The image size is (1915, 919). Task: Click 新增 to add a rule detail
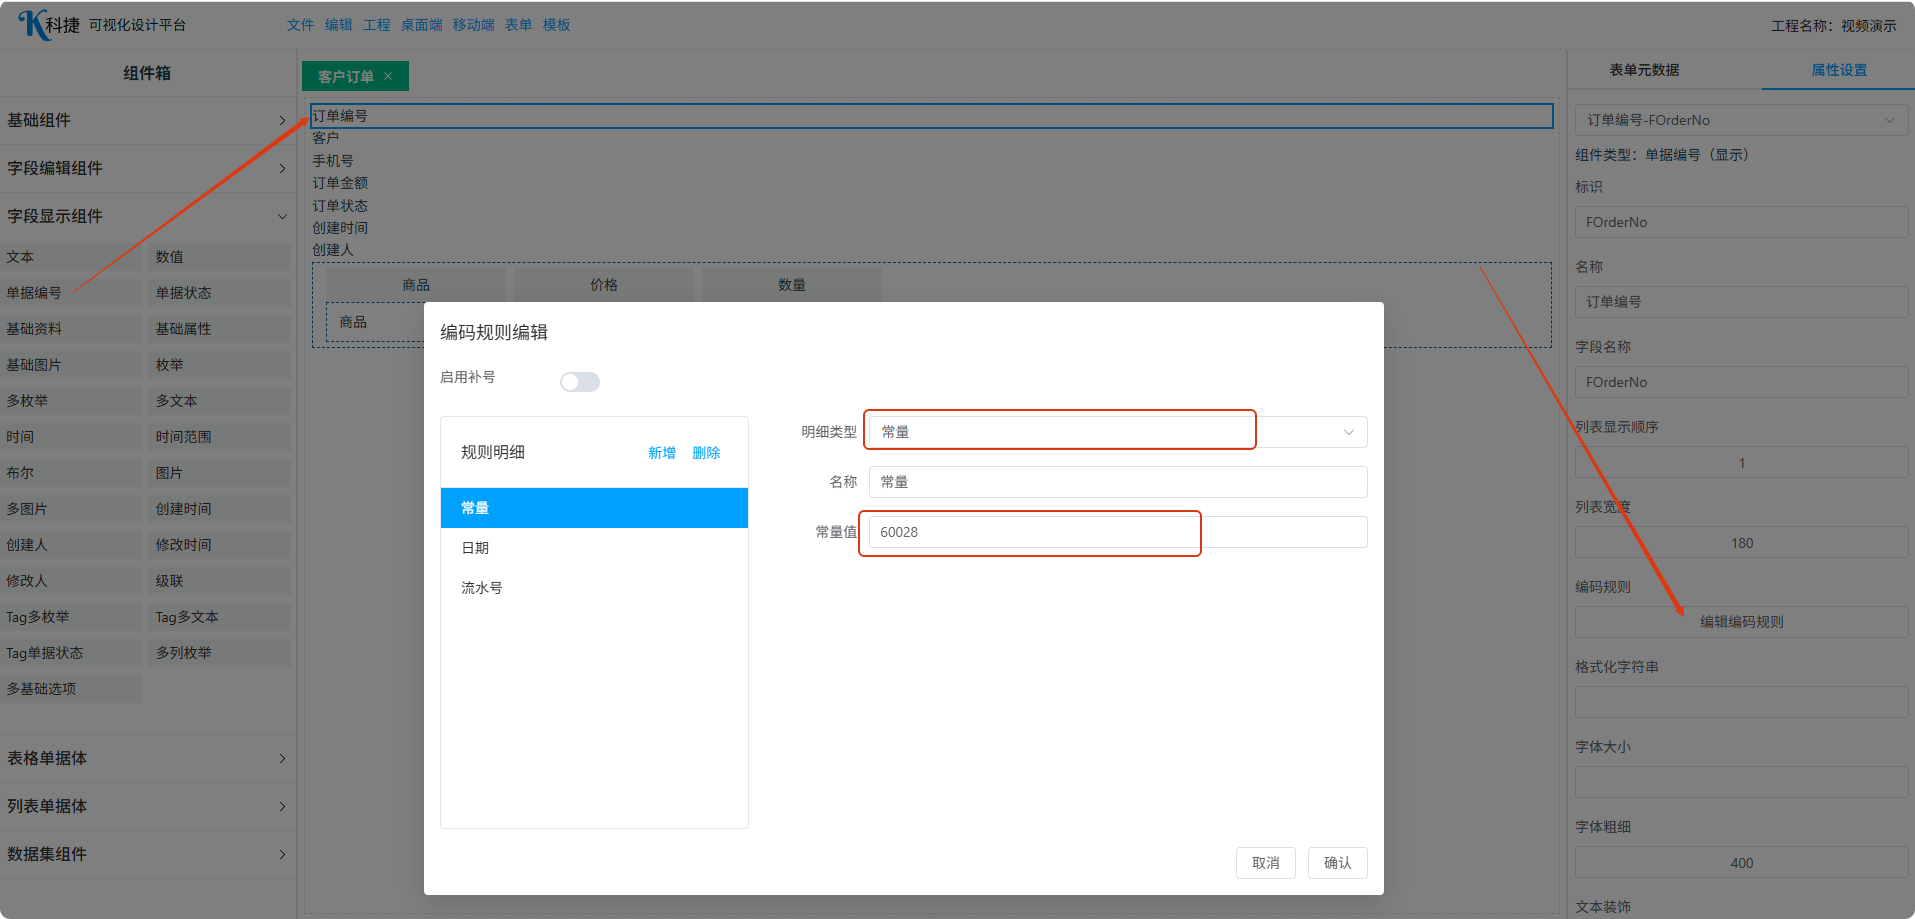[x=661, y=453]
